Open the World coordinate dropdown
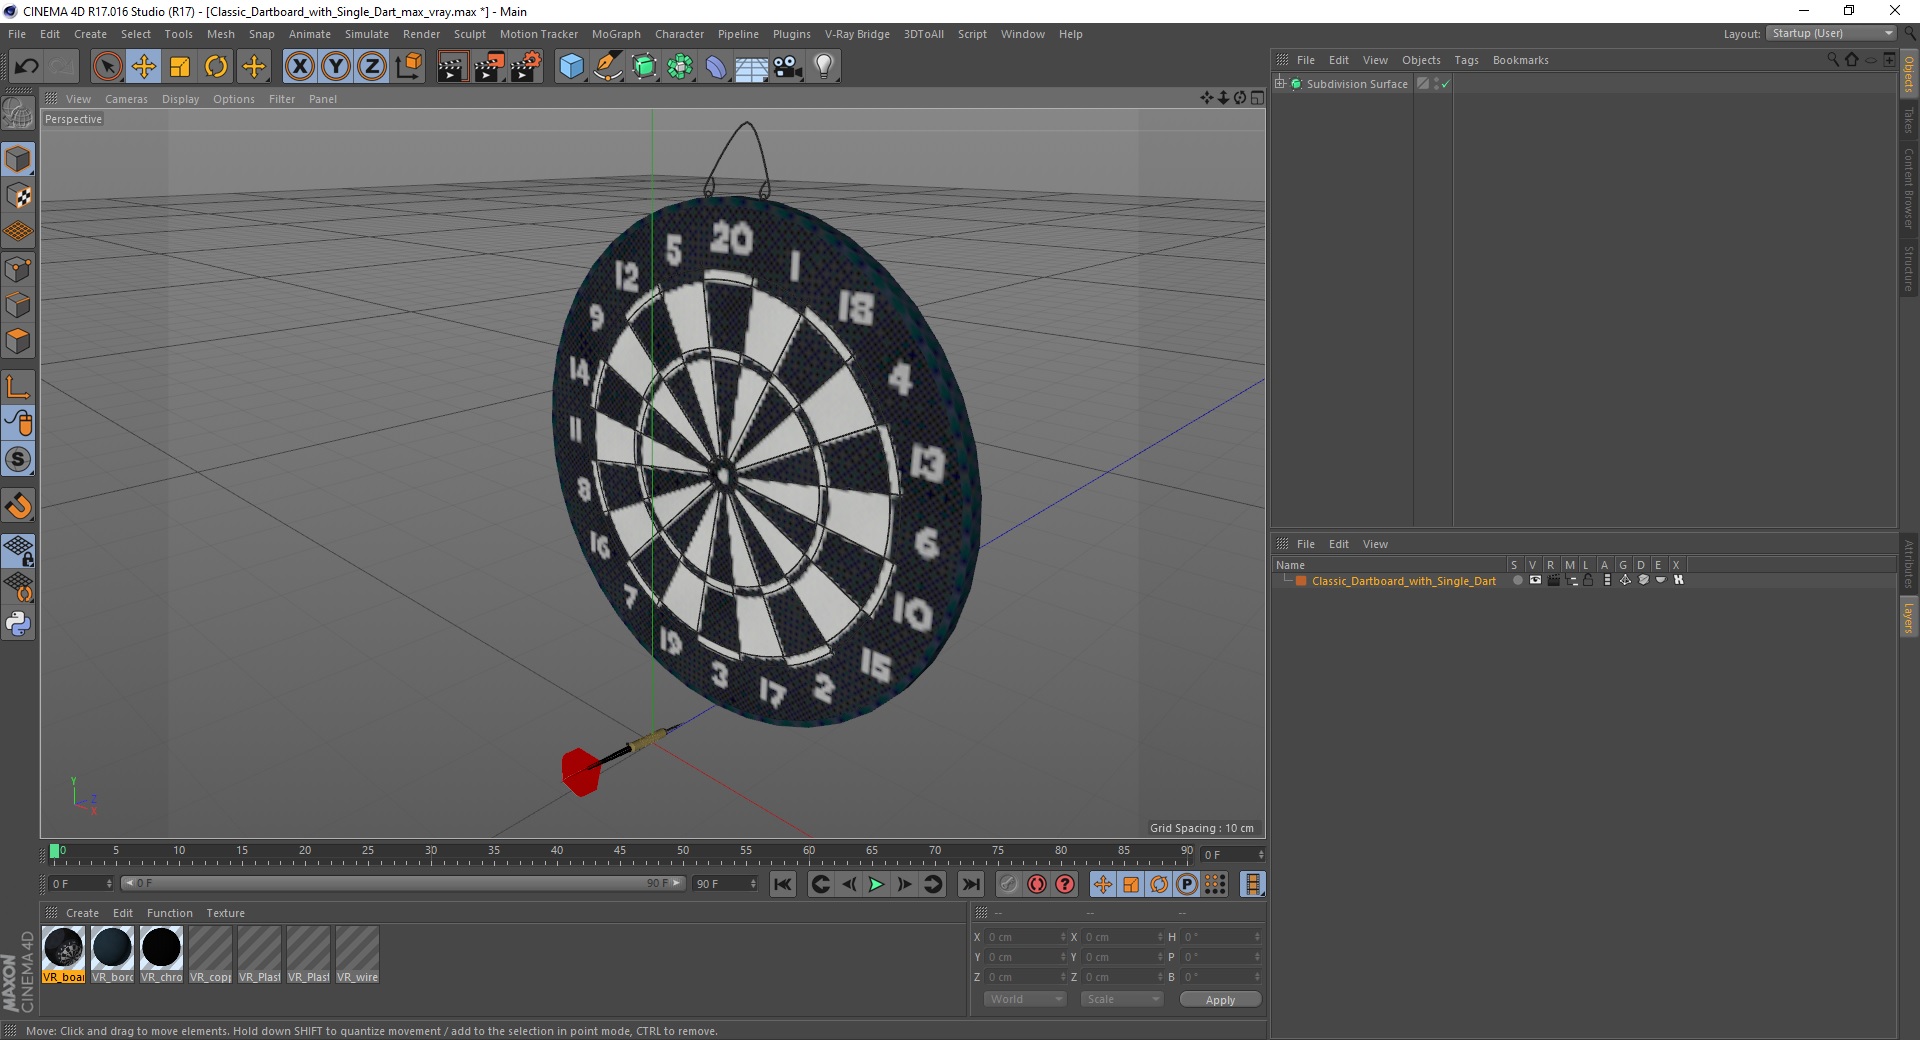The width and height of the screenshot is (1920, 1040). coord(1025,999)
